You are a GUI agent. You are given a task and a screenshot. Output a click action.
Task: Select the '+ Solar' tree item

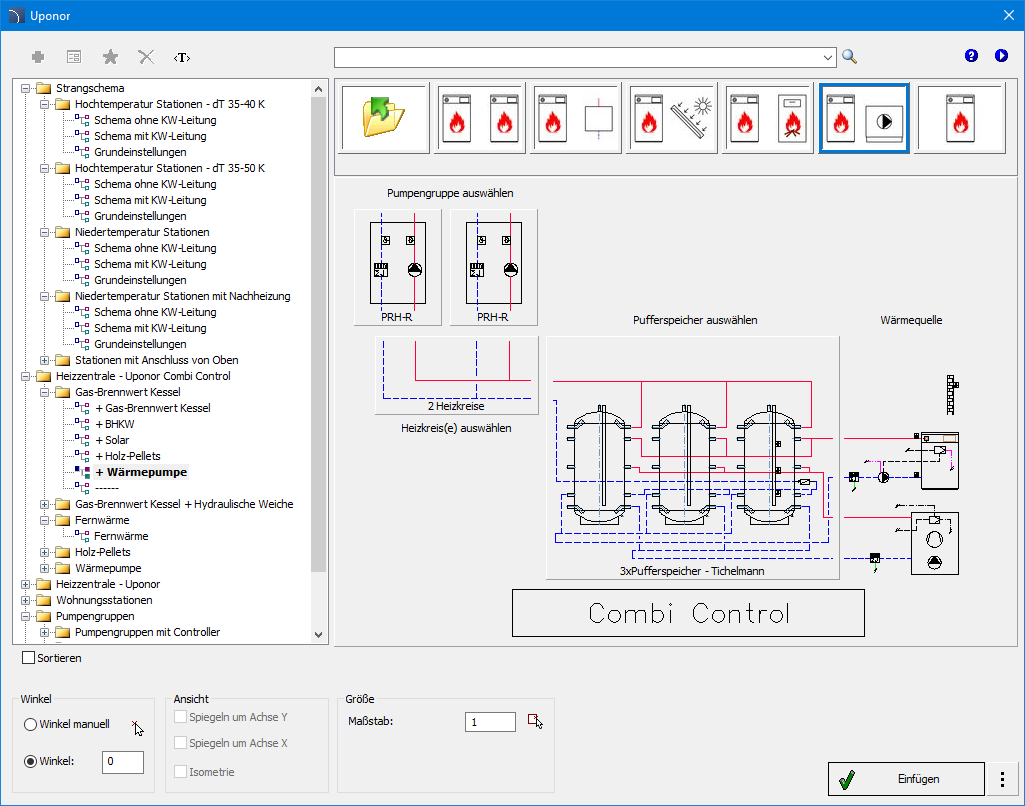tap(112, 440)
